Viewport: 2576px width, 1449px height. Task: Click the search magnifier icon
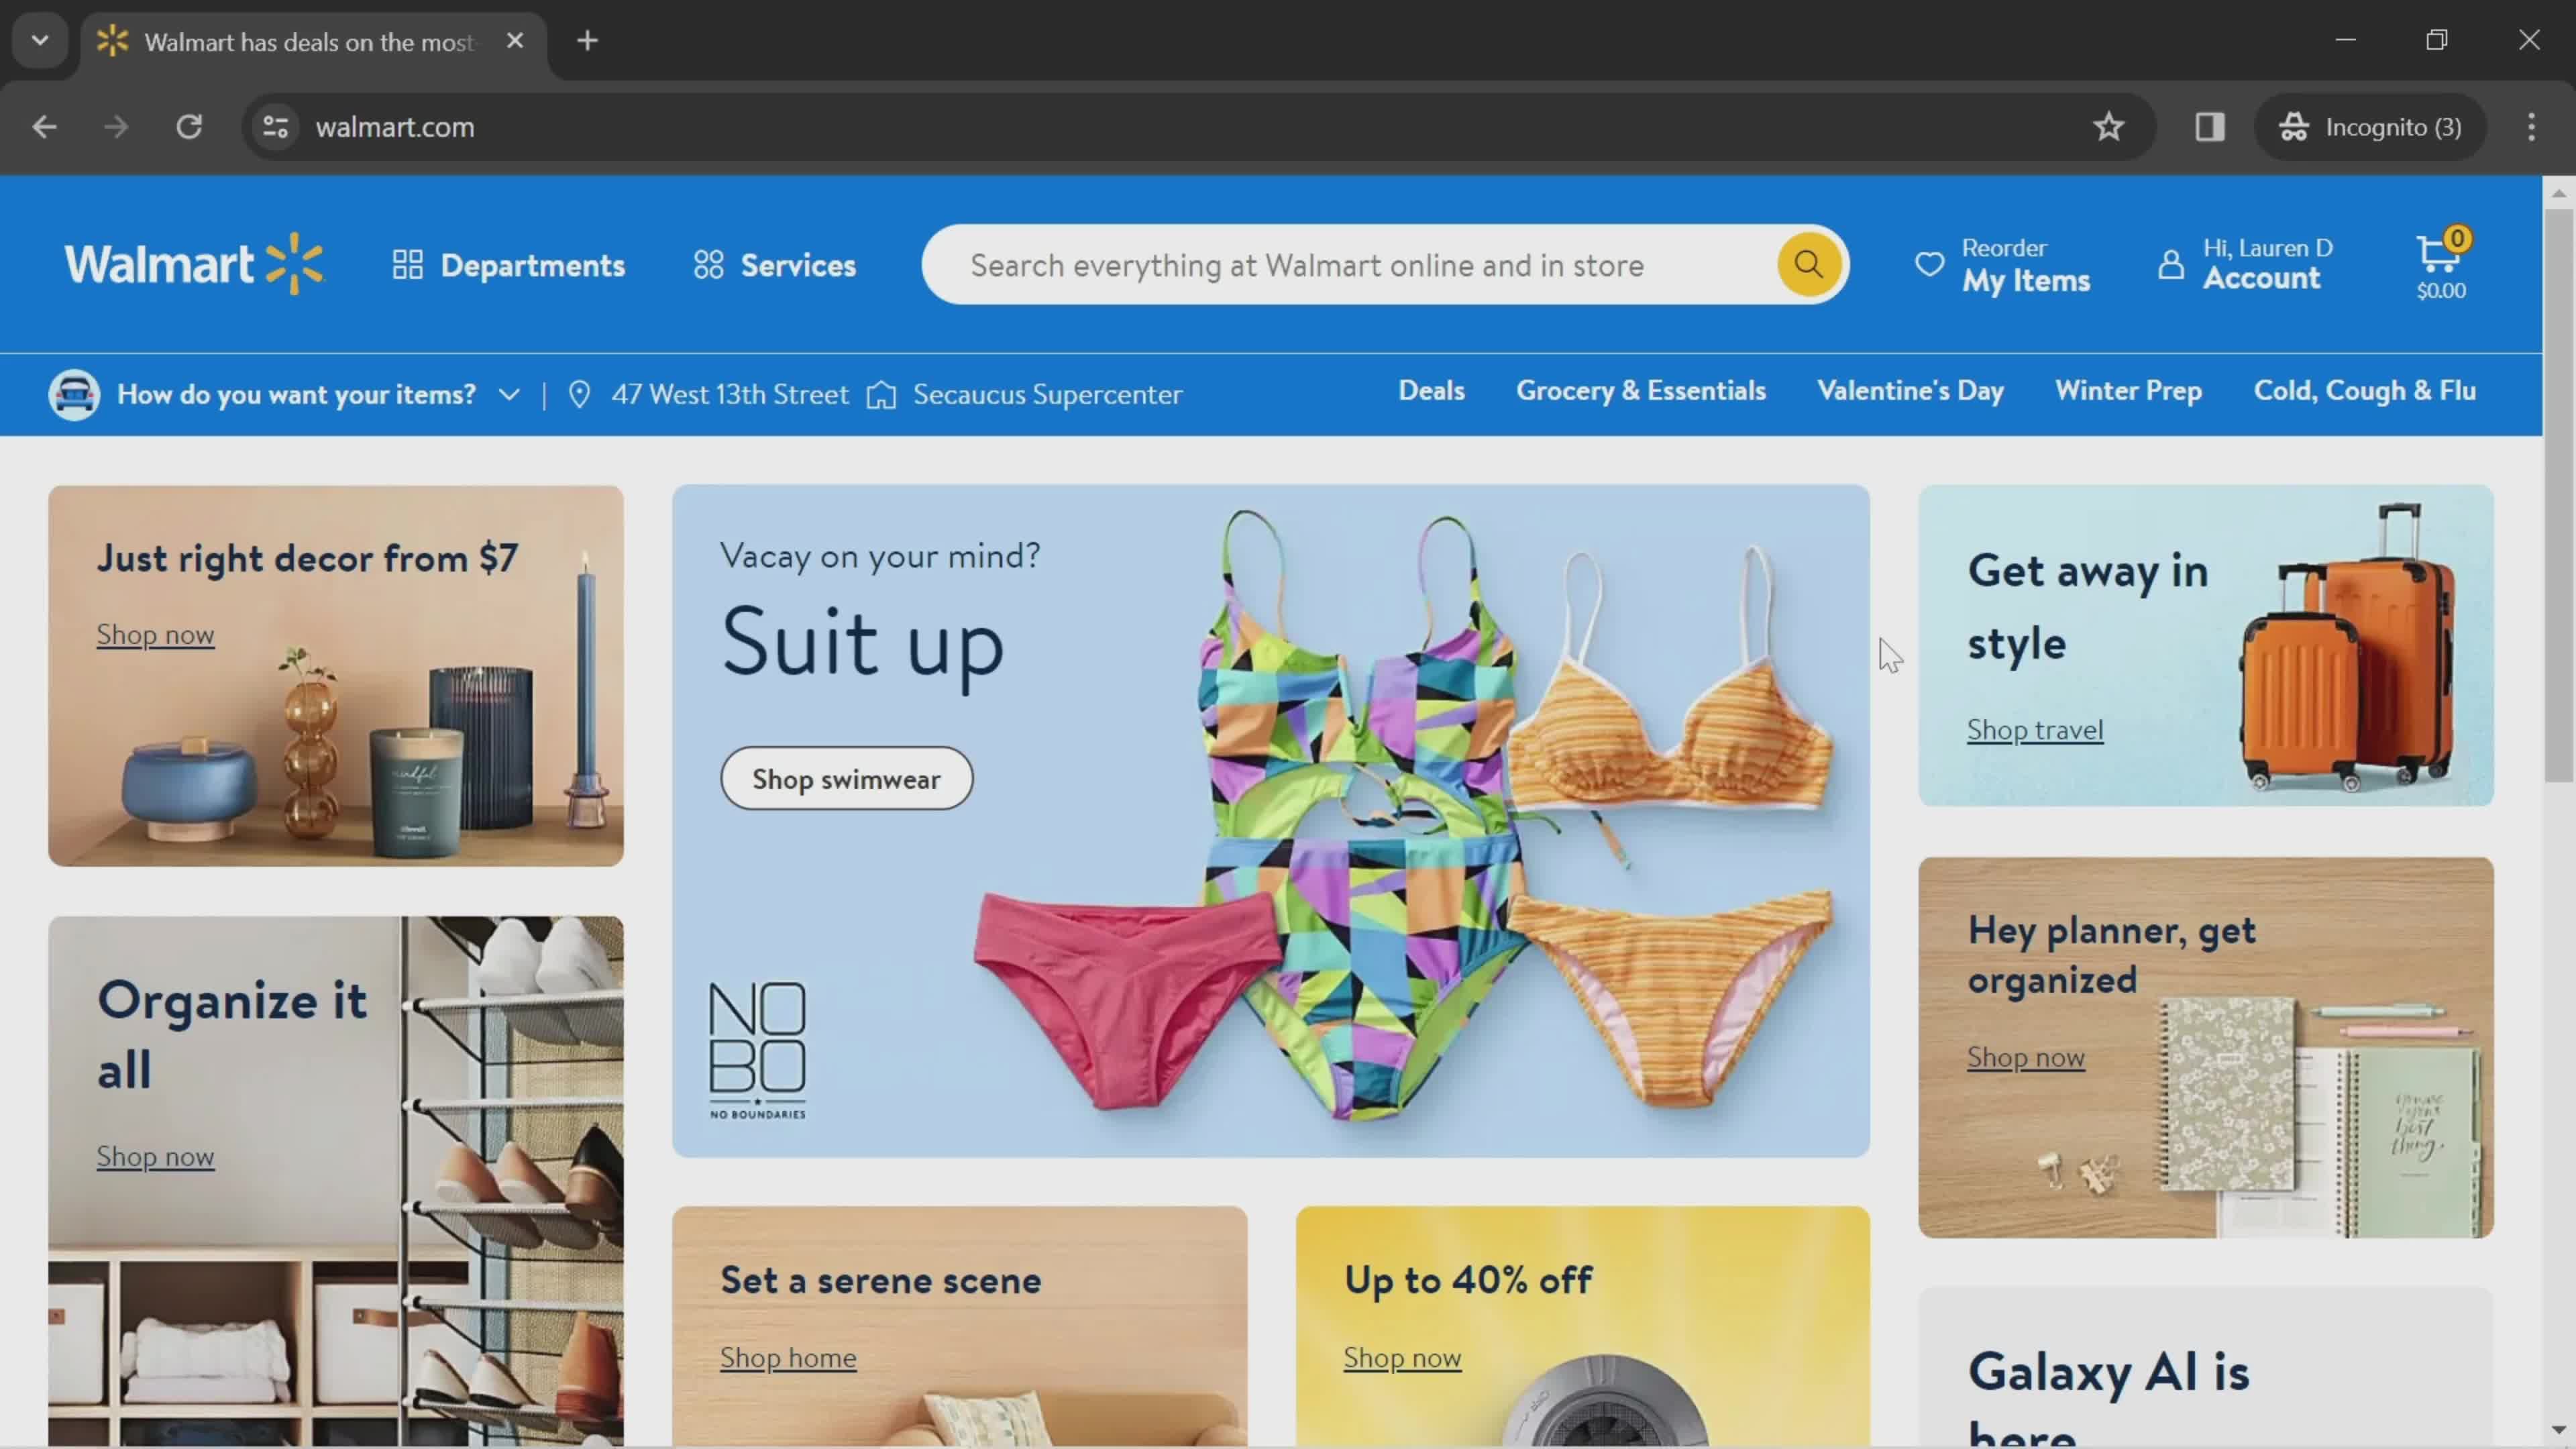point(1808,266)
